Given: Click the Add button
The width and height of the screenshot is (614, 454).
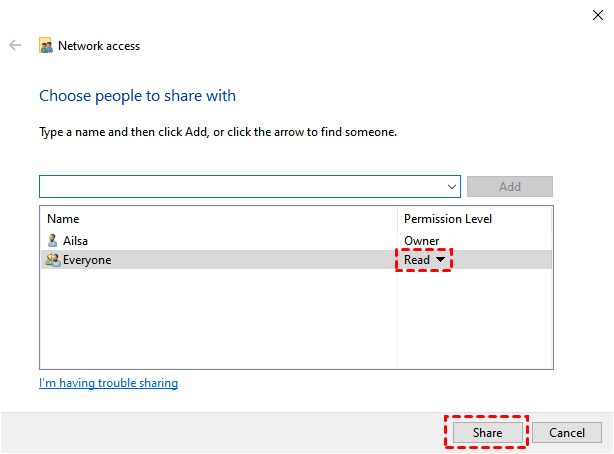Looking at the screenshot, I should coord(509,187).
